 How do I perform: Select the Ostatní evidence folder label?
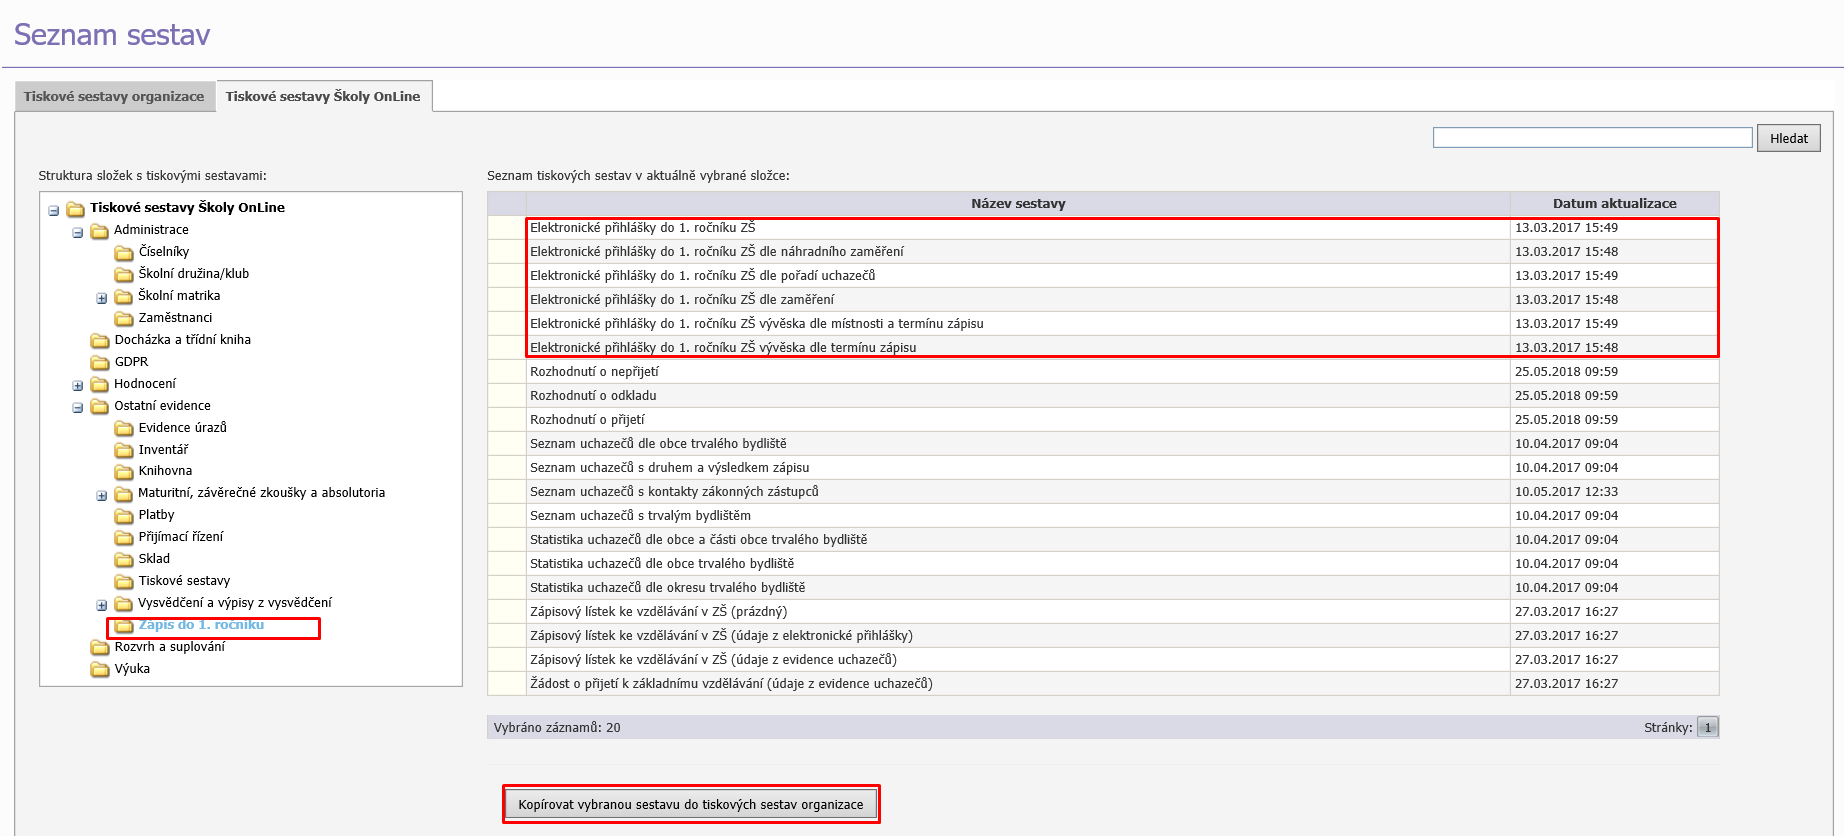click(x=162, y=406)
